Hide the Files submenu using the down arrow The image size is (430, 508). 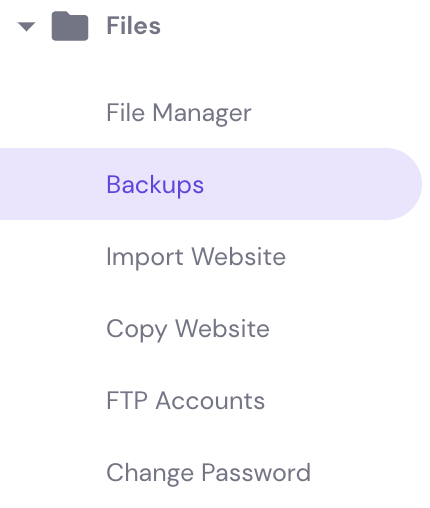27,27
